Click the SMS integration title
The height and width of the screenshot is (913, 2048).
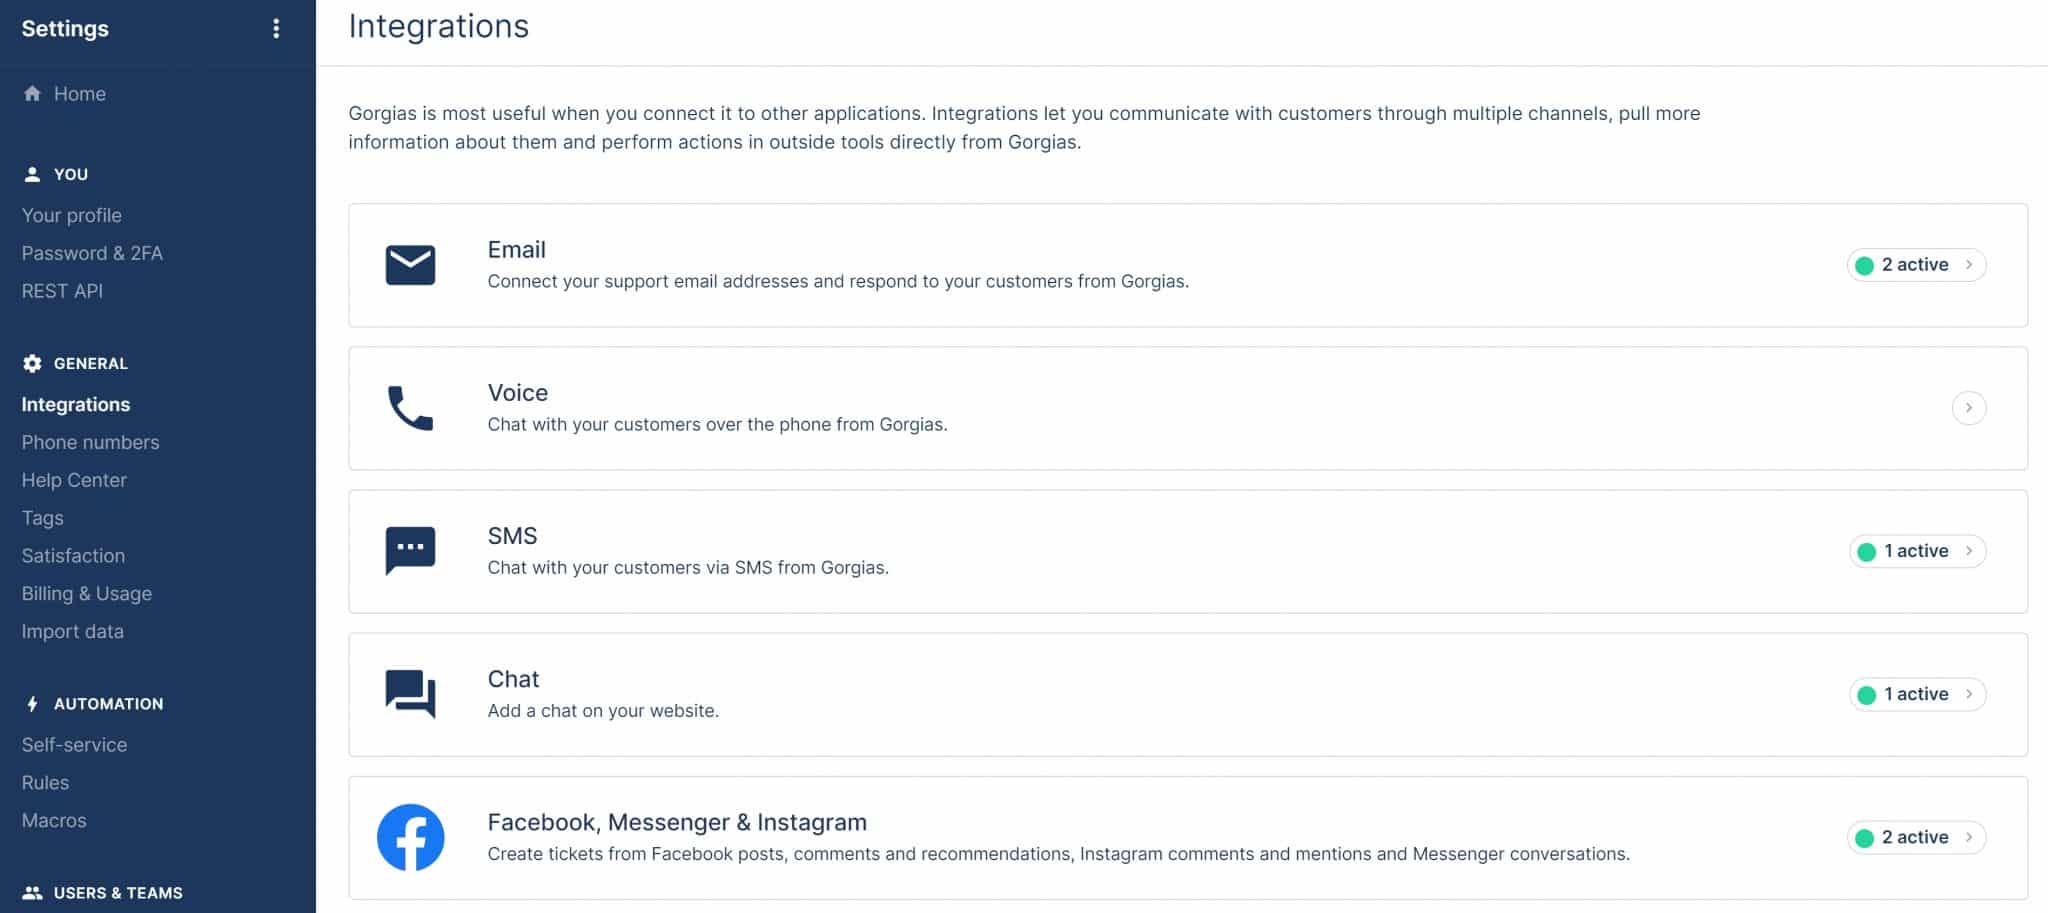click(x=512, y=536)
